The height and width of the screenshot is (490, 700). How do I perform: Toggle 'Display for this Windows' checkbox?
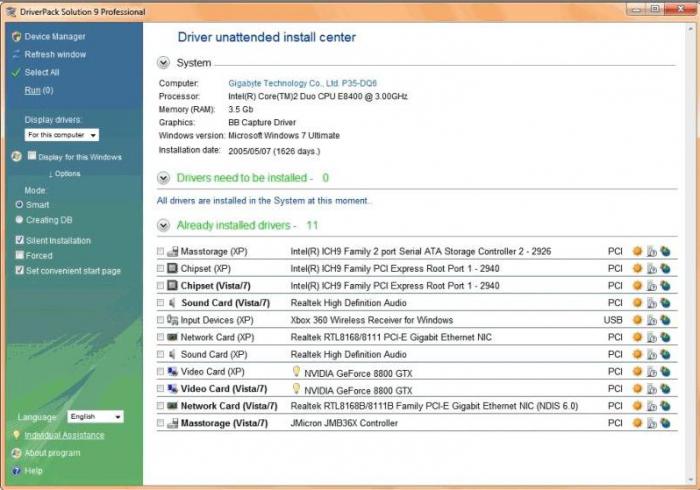[x=32, y=155]
